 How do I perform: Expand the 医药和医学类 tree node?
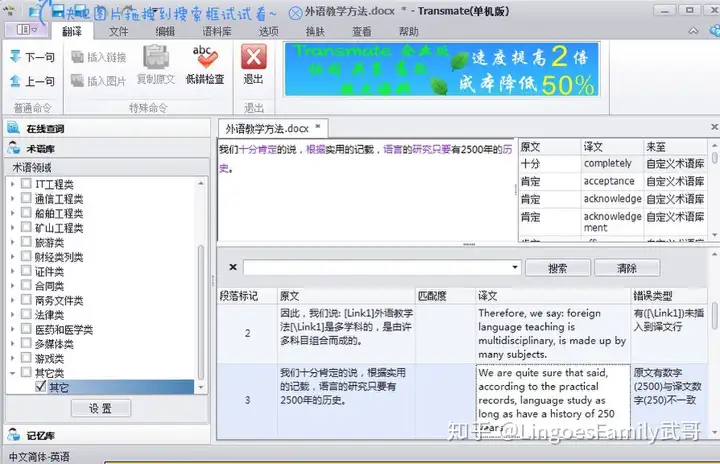12,329
